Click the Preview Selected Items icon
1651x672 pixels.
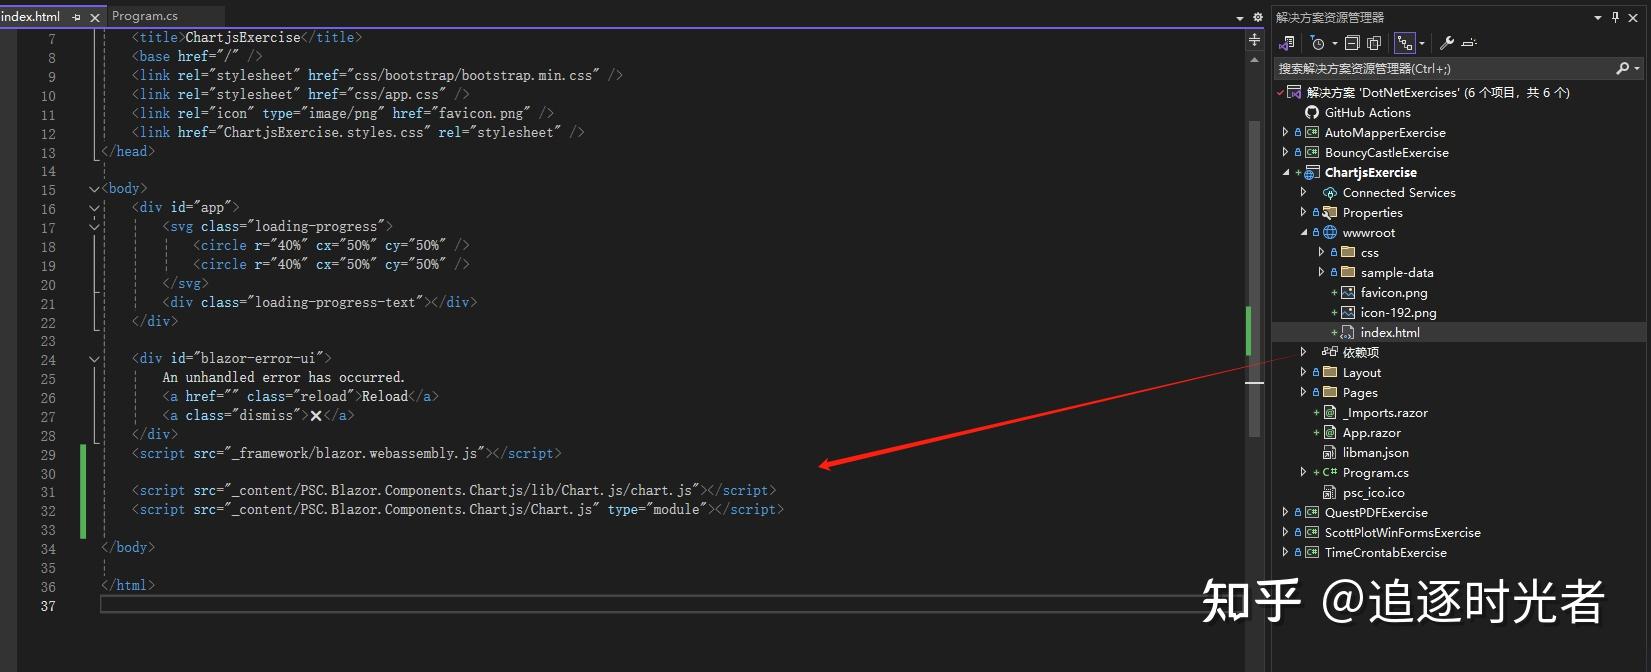coord(1469,43)
